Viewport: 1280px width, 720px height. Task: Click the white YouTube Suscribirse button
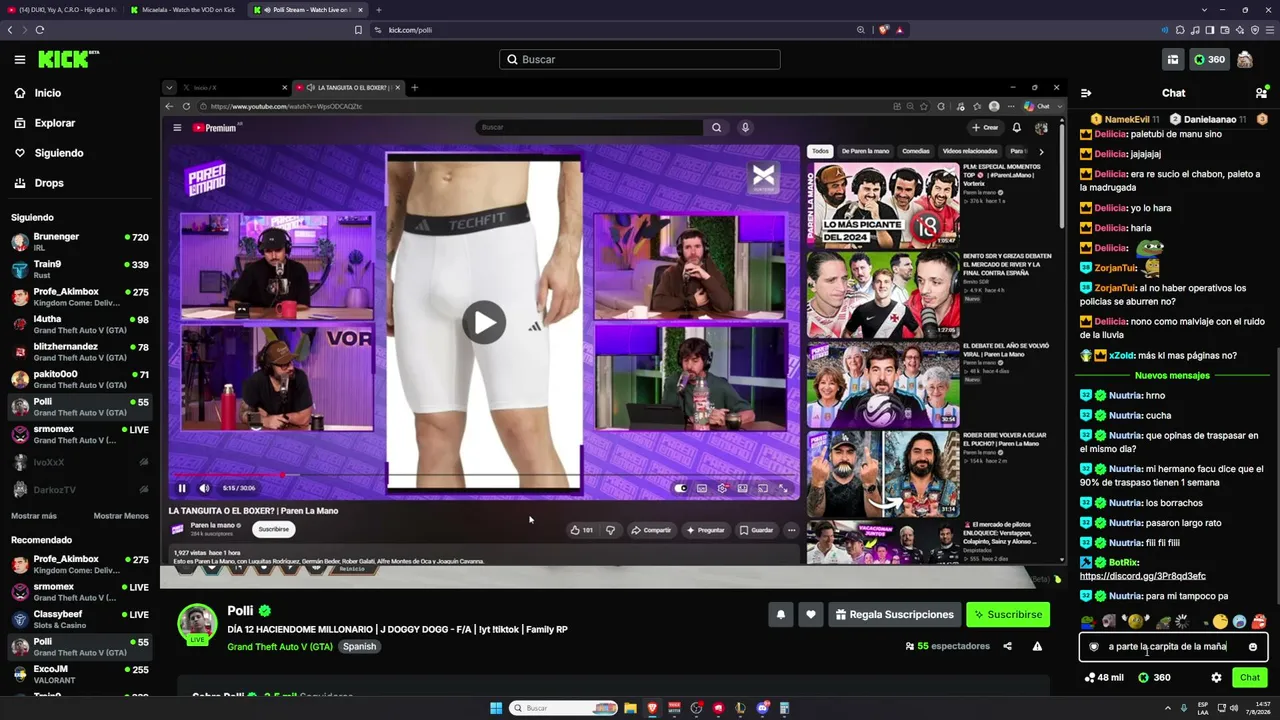click(x=273, y=529)
